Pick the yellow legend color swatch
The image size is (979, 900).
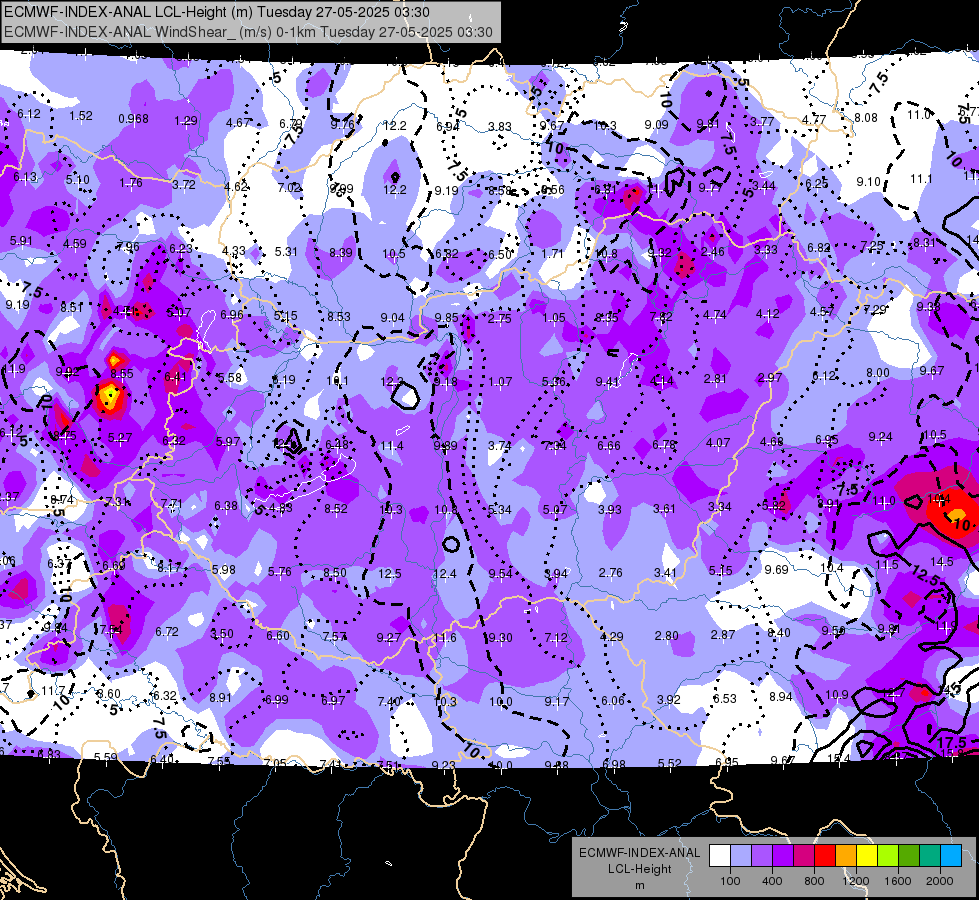click(867, 856)
